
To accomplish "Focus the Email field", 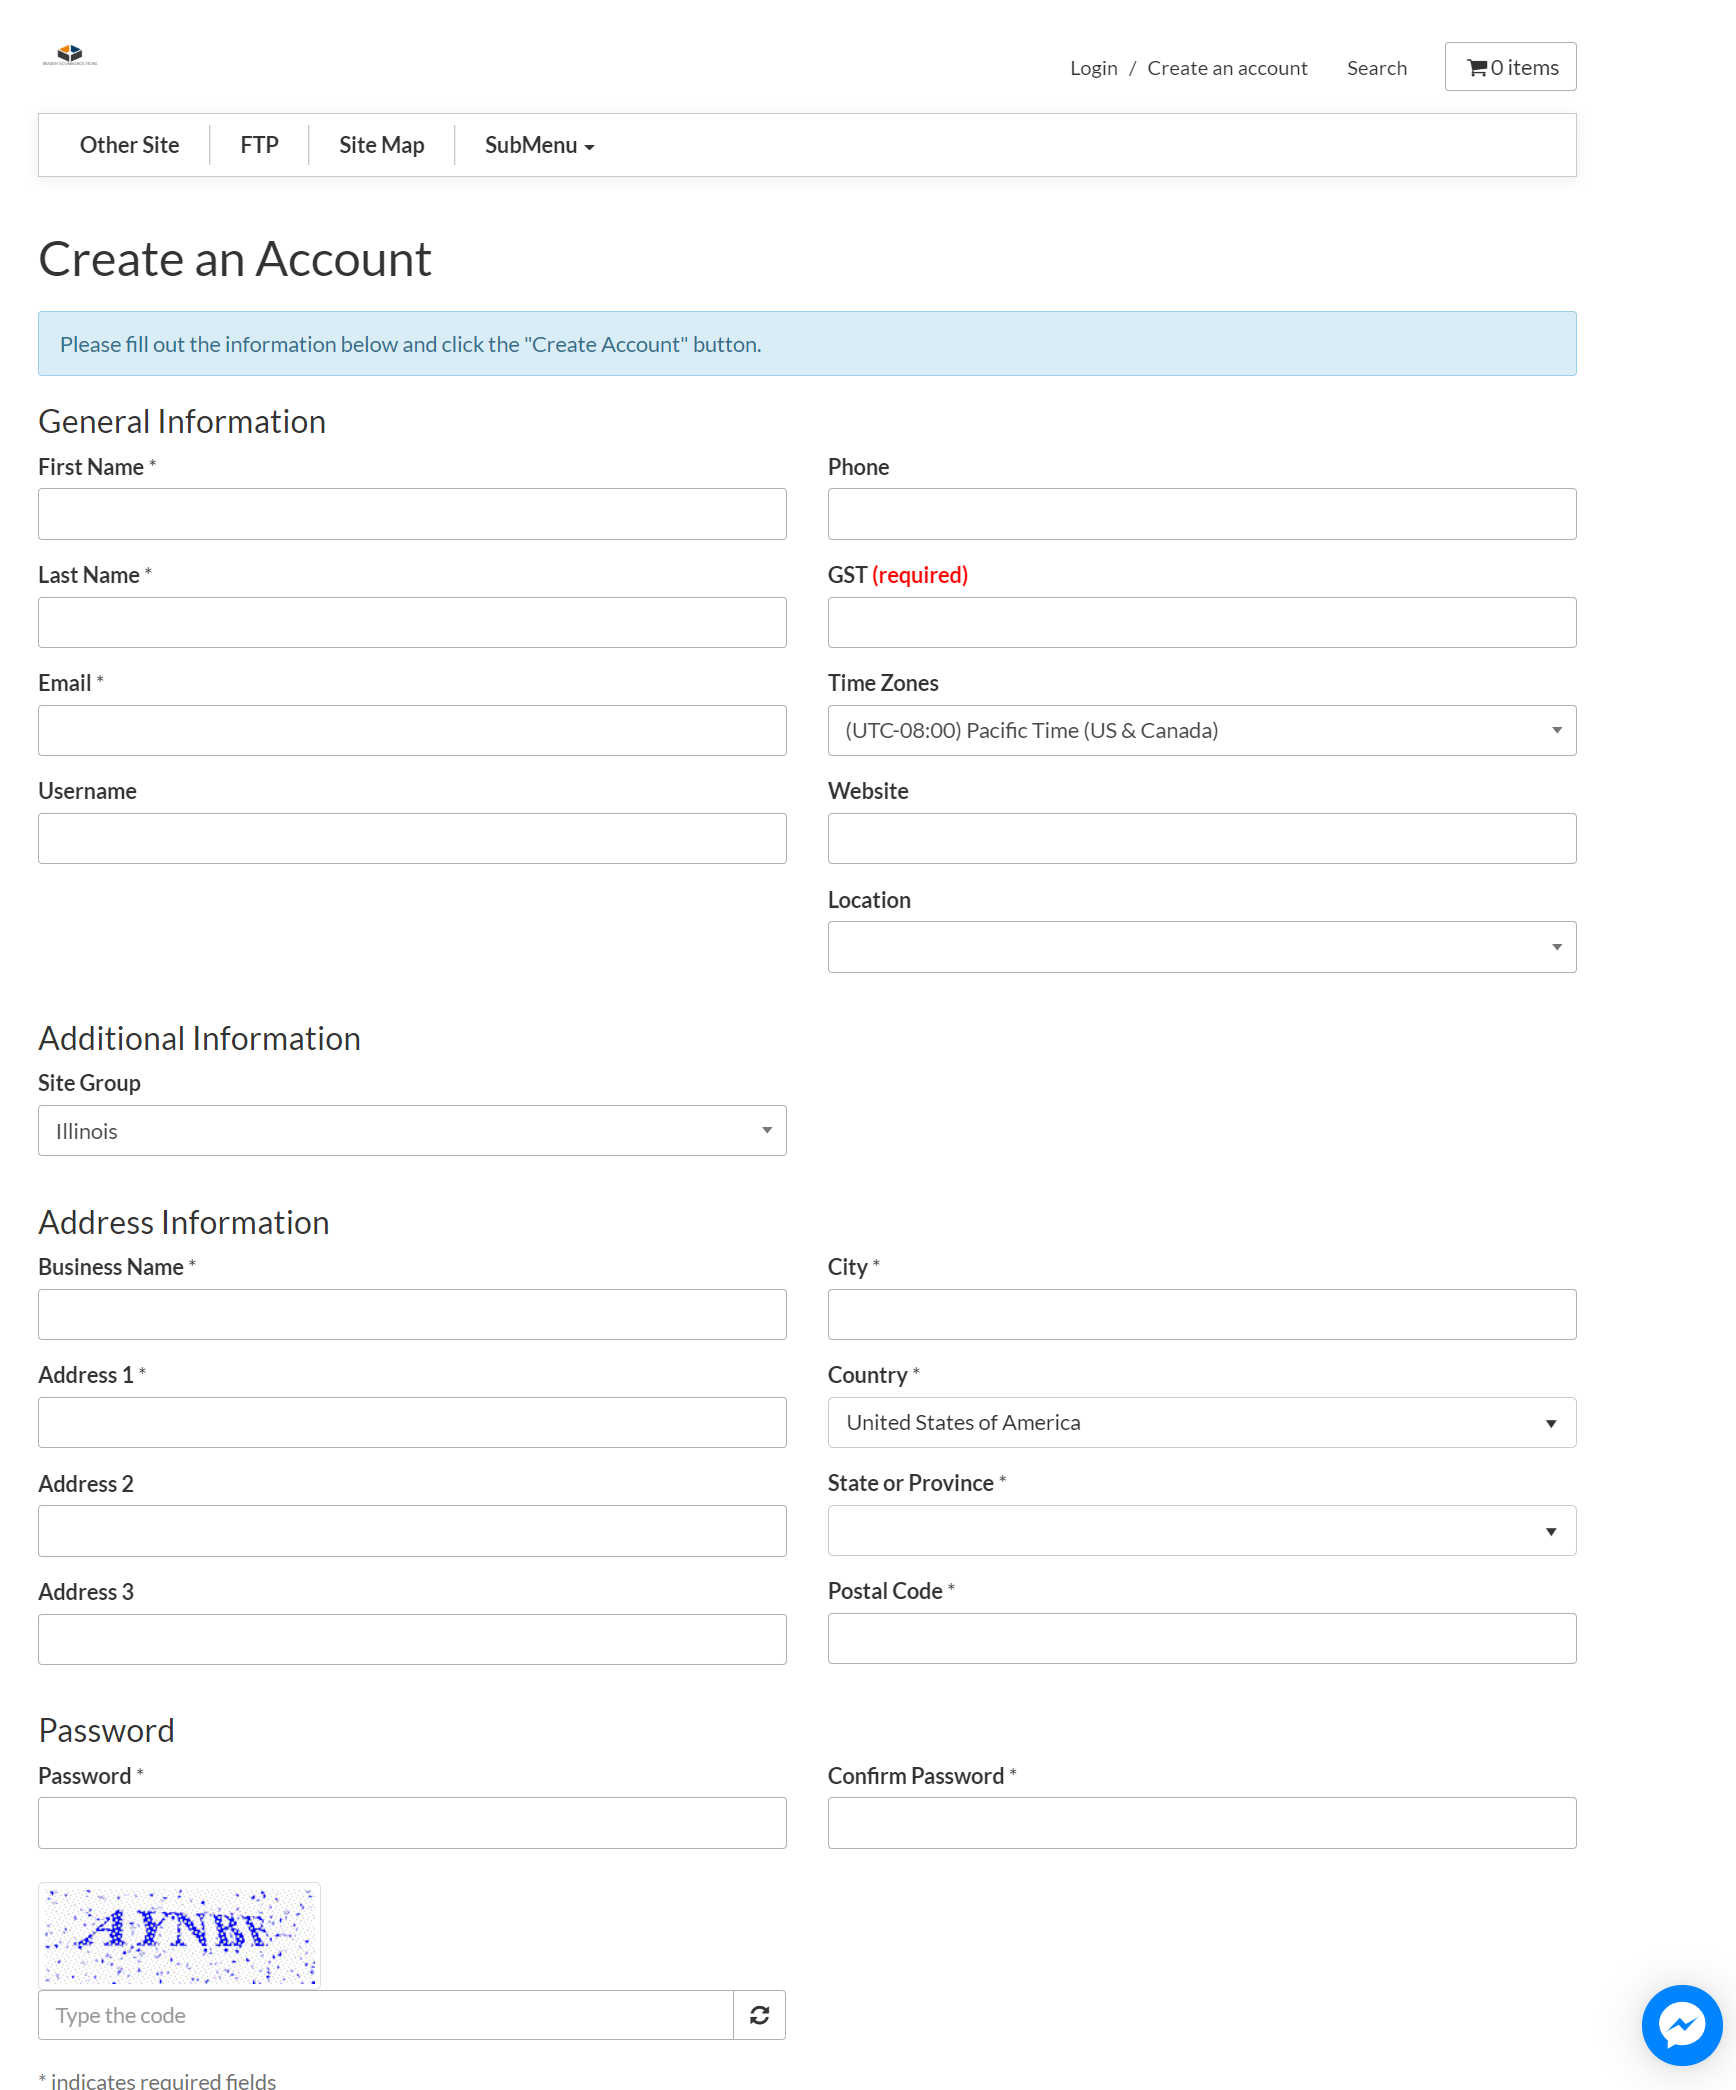I will pyautogui.click(x=412, y=731).
